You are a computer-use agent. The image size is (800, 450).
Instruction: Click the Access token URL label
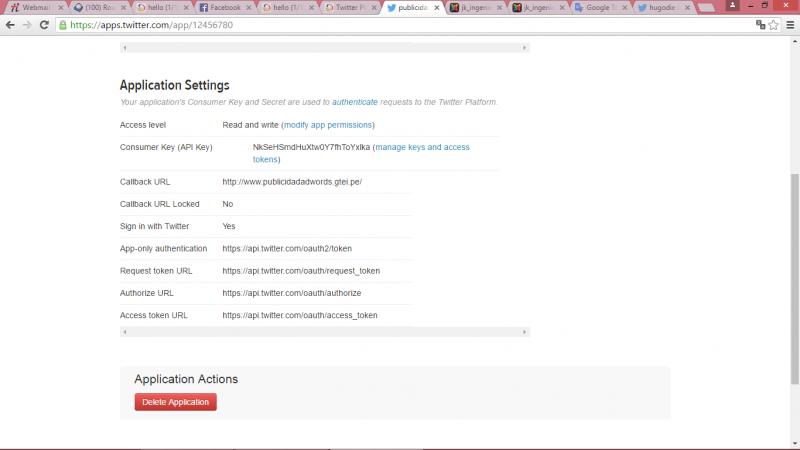tap(154, 315)
